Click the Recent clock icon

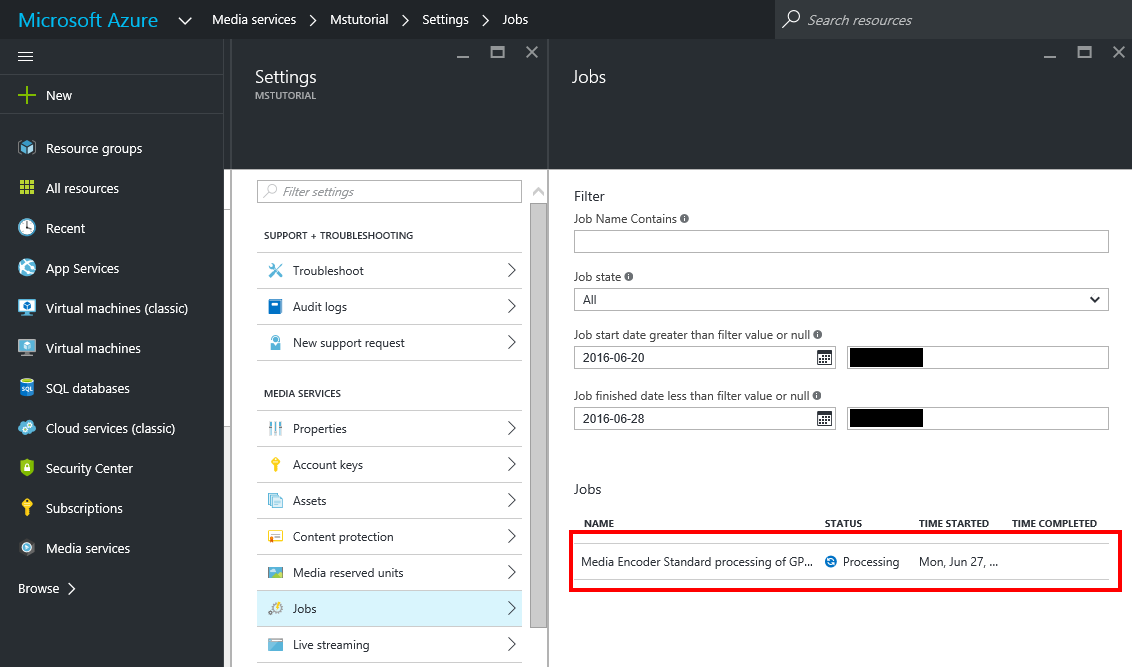coord(27,227)
